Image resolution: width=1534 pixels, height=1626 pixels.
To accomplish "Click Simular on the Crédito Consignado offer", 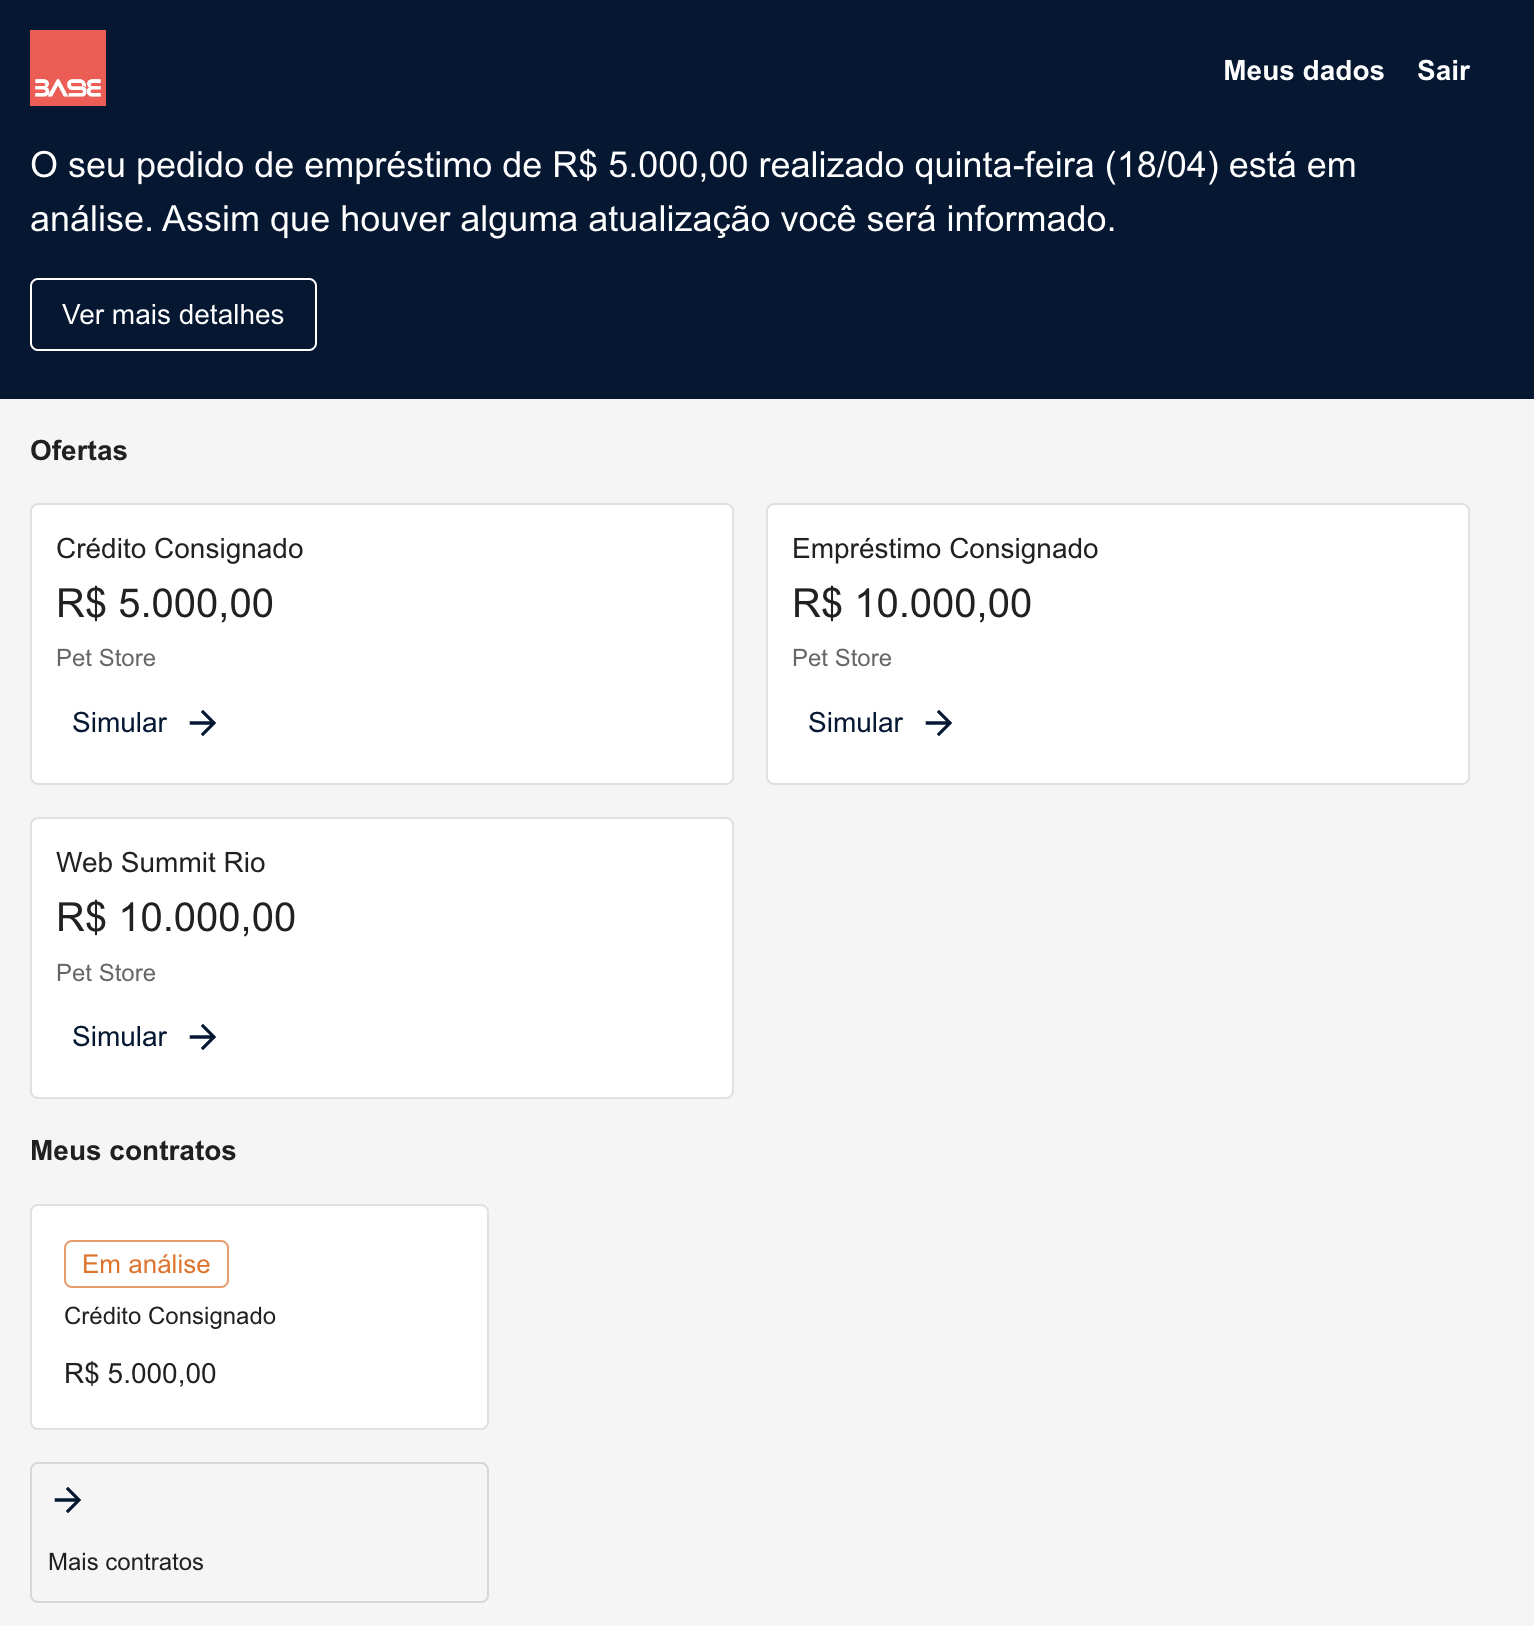I will click(120, 723).
